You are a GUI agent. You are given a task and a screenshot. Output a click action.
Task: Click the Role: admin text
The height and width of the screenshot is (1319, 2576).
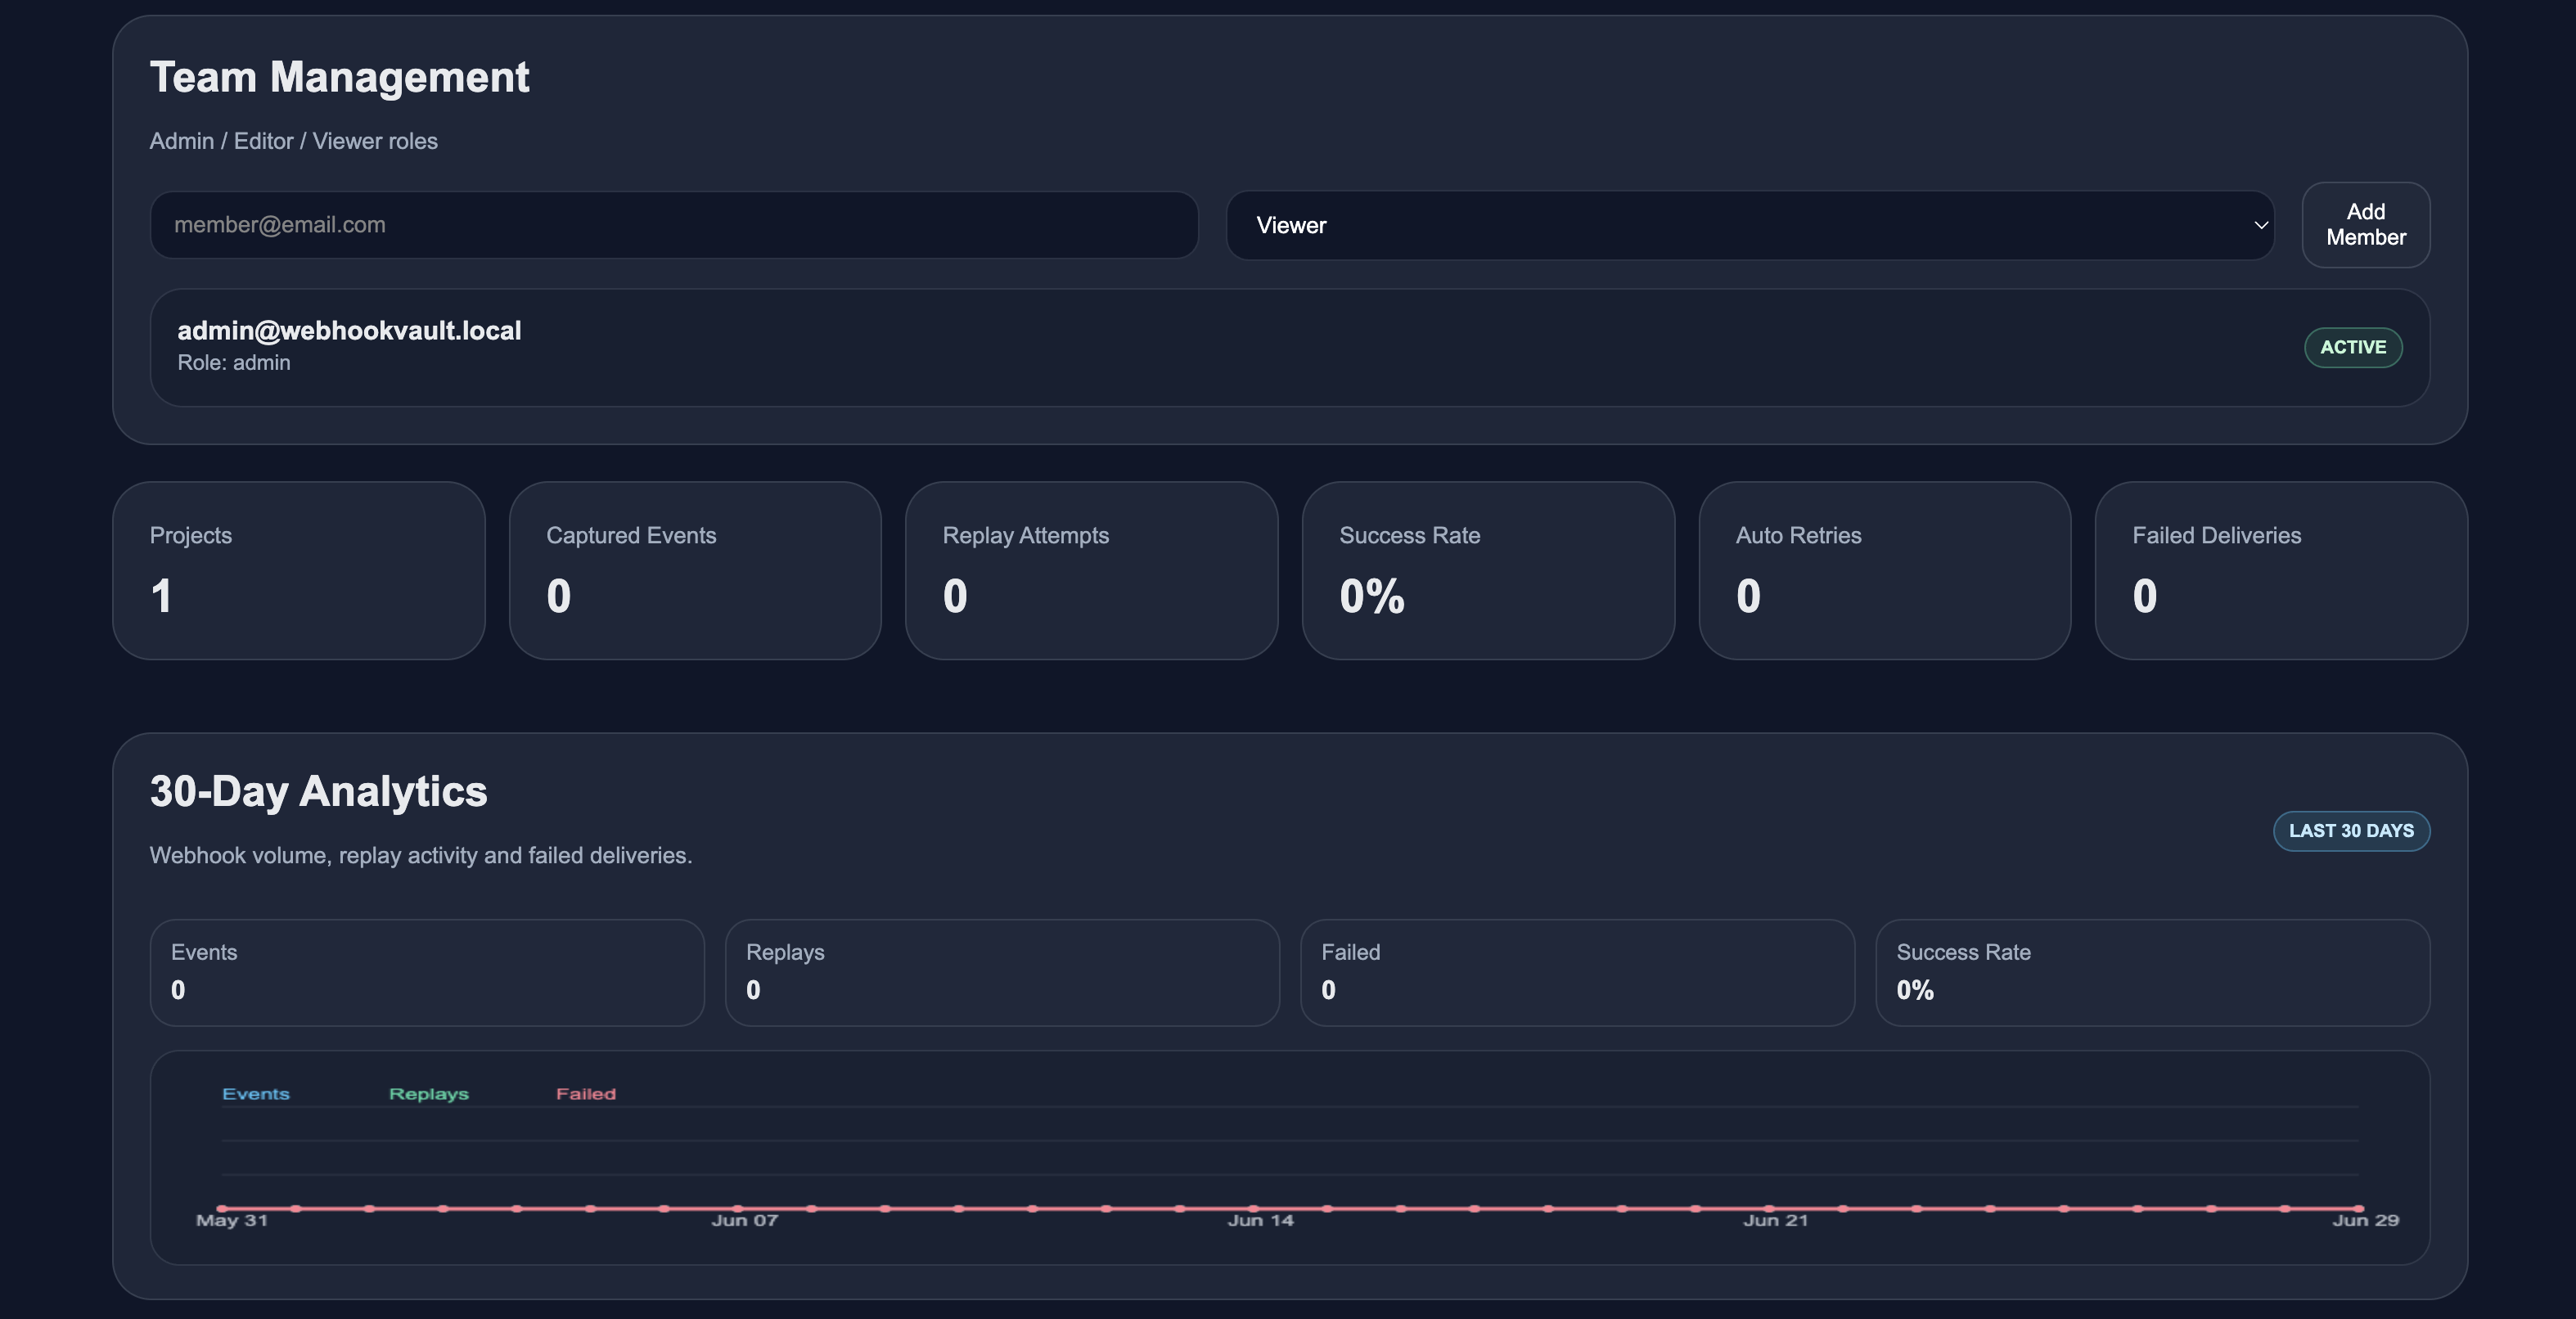click(x=234, y=363)
